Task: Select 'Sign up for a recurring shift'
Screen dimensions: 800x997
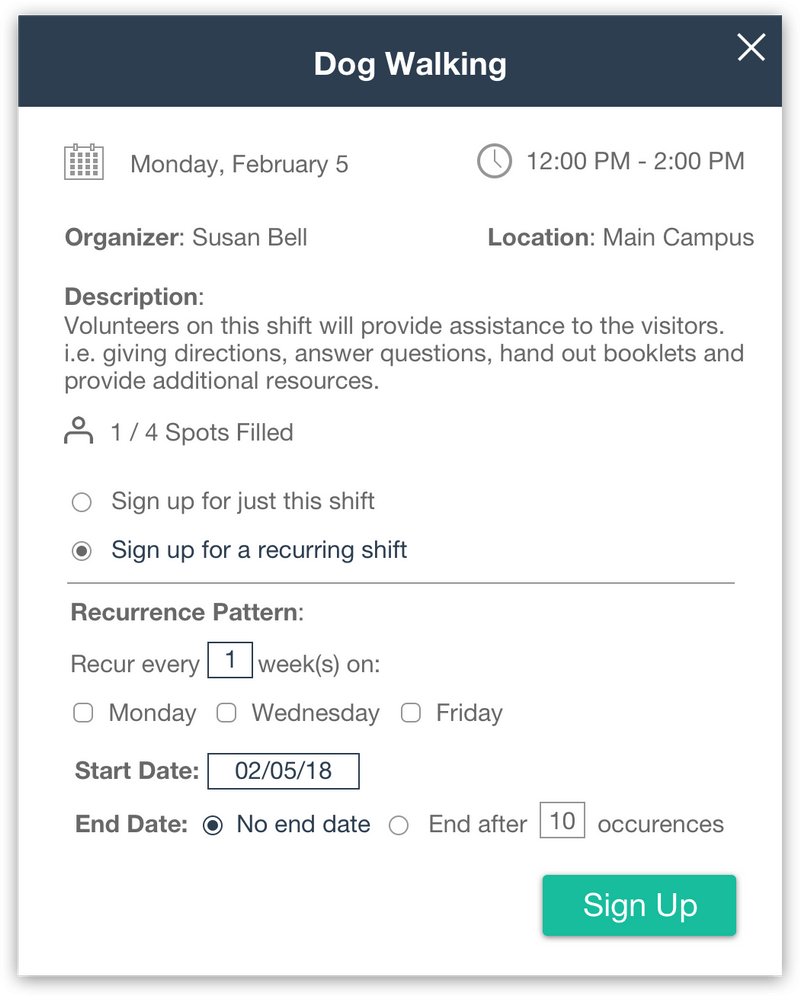Action: coord(82,551)
